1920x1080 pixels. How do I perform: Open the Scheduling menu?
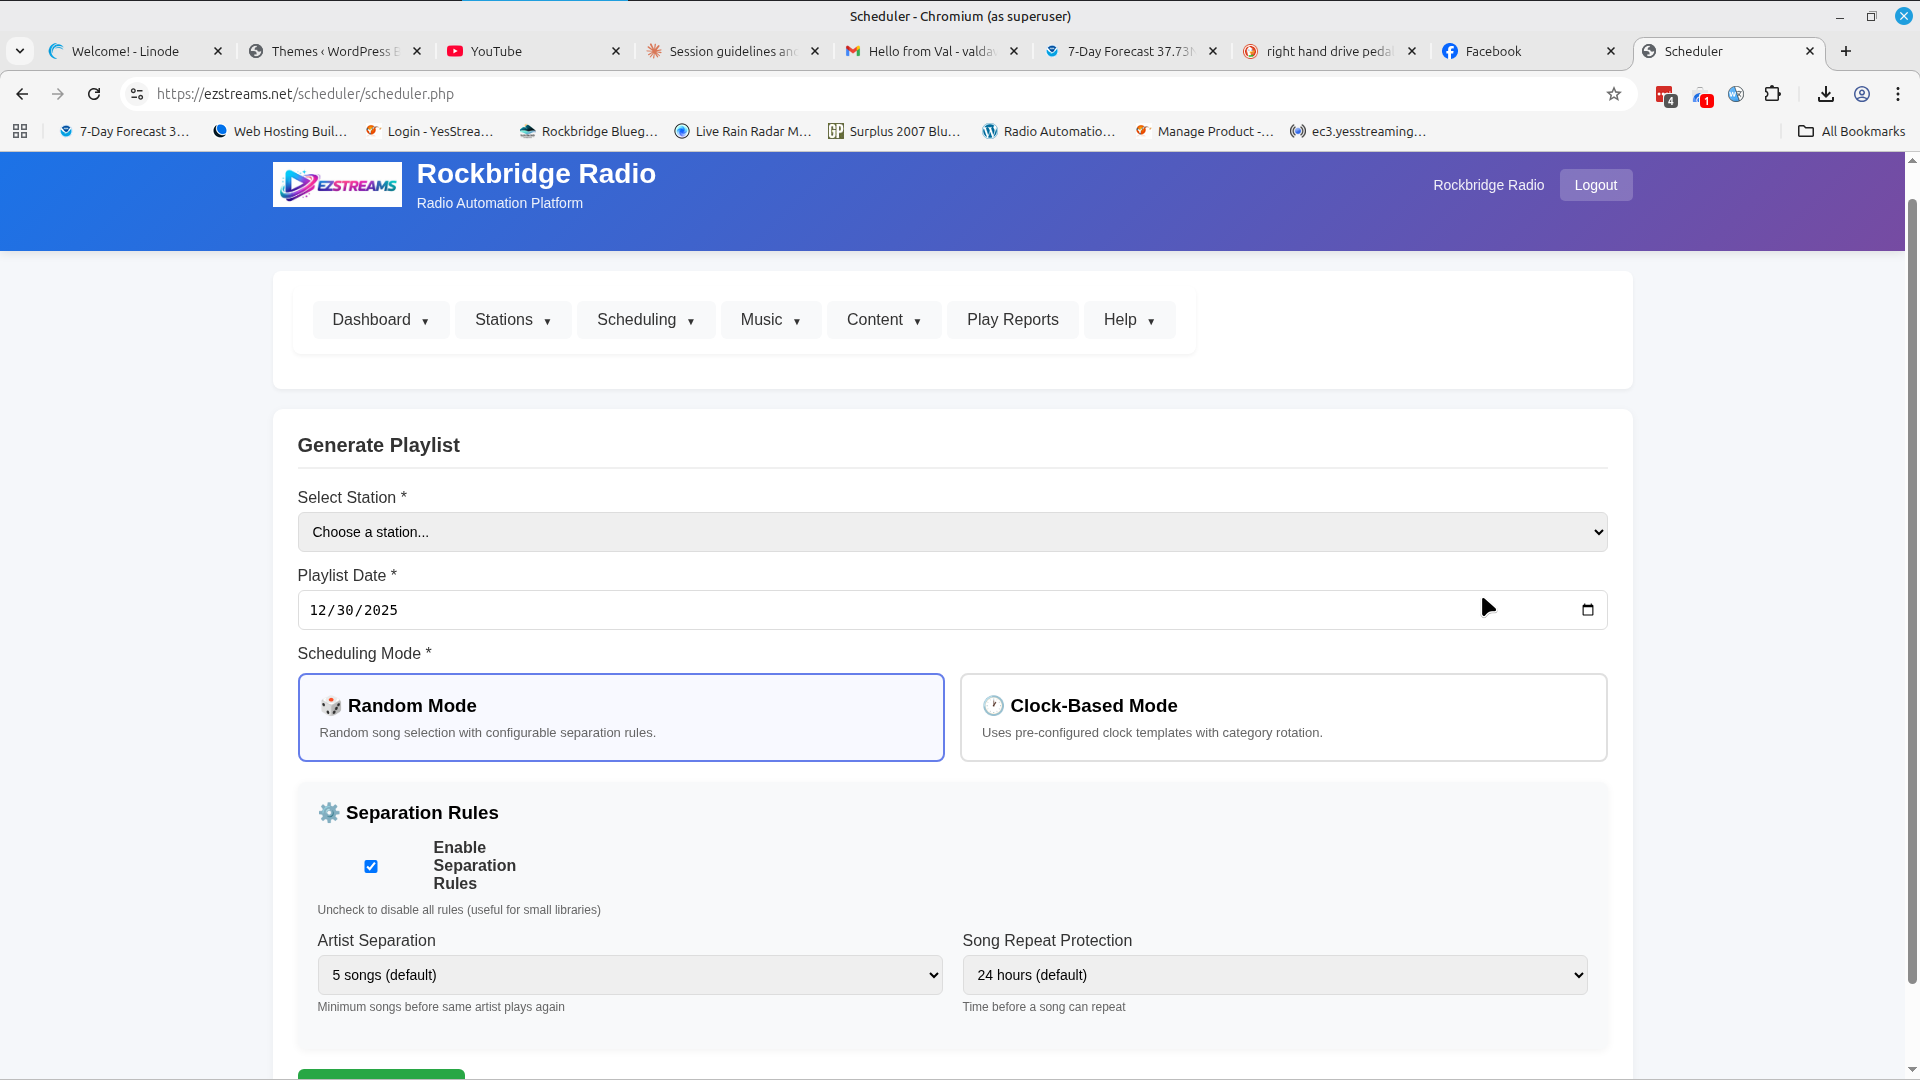(645, 320)
